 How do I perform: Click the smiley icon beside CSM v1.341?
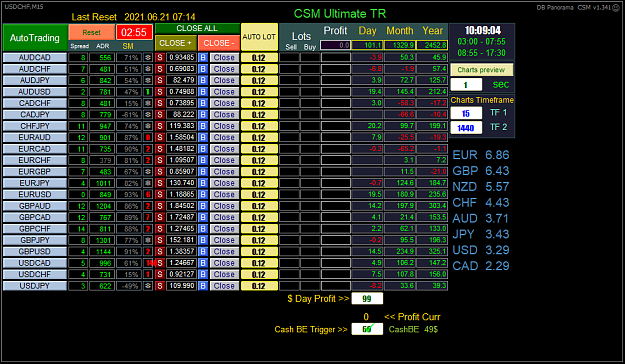(616, 7)
